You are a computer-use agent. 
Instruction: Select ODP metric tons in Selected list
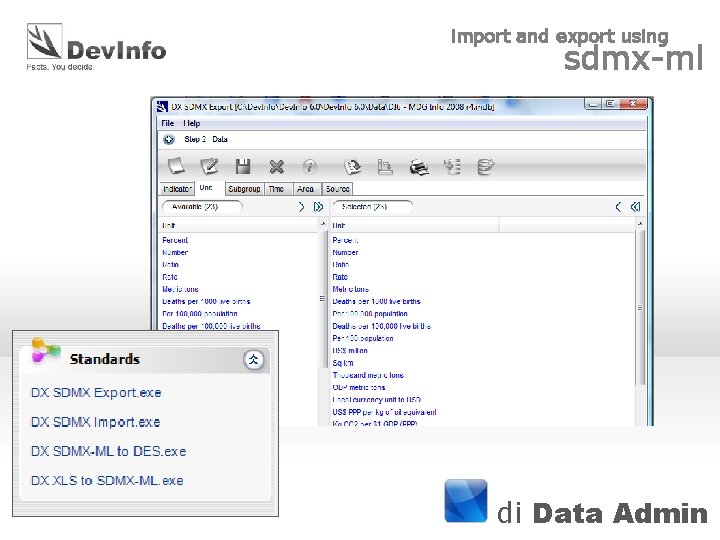point(359,388)
